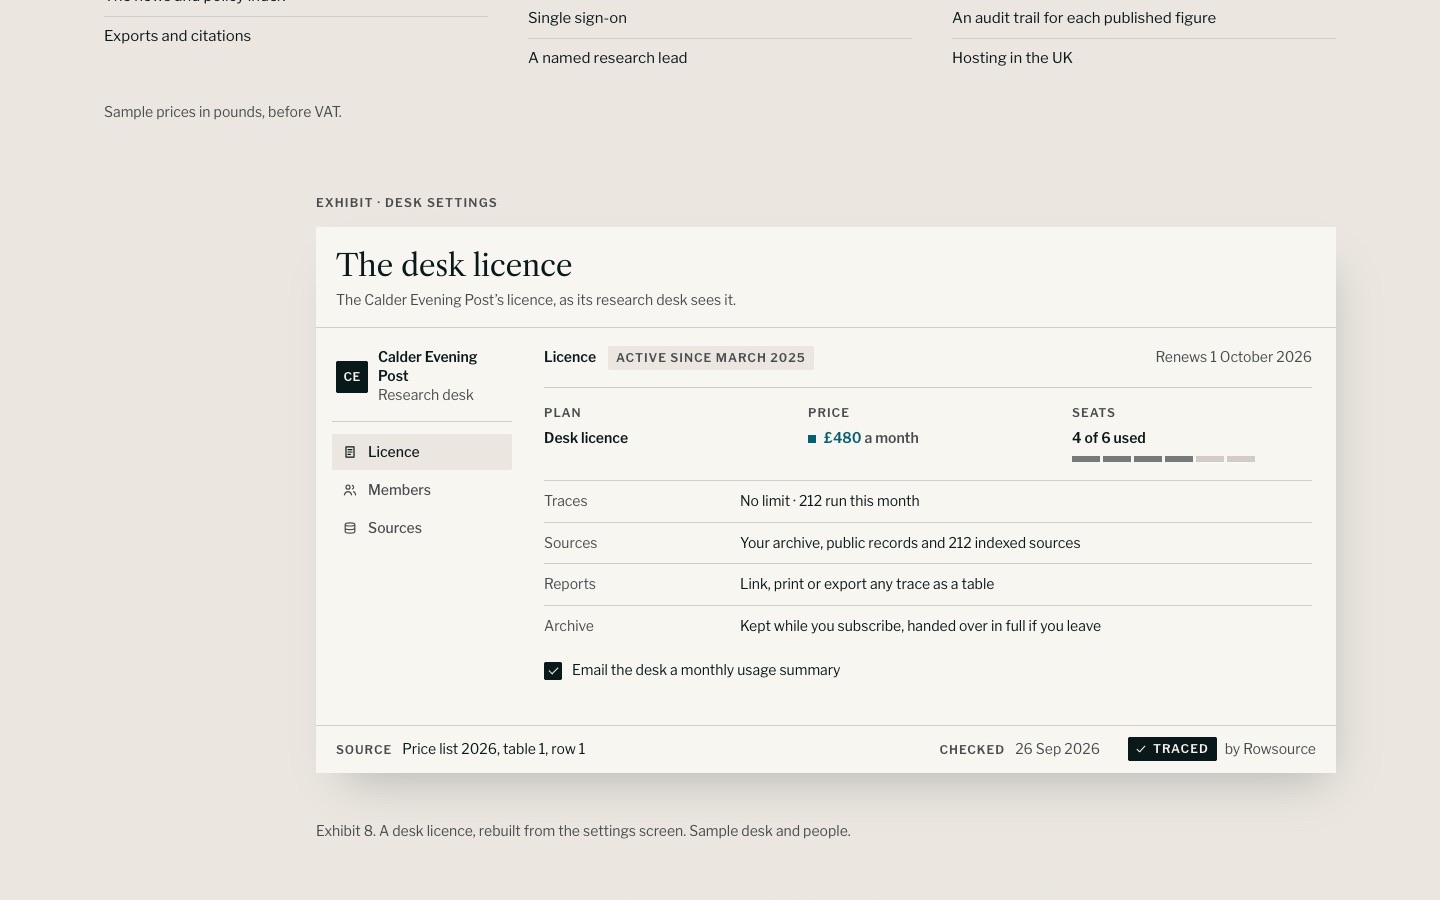This screenshot has width=1440, height=900.
Task: Click the 'Single sign-on' feature item
Action: (x=578, y=18)
